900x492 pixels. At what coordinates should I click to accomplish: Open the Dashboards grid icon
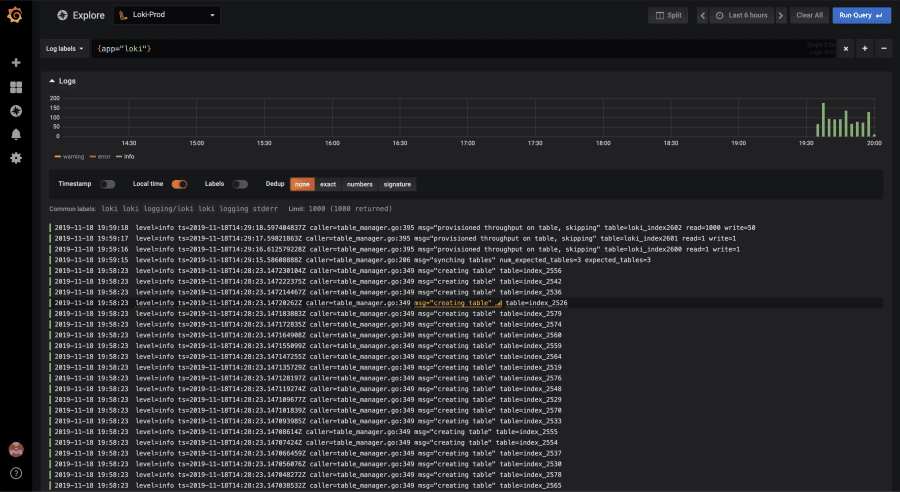click(16, 87)
